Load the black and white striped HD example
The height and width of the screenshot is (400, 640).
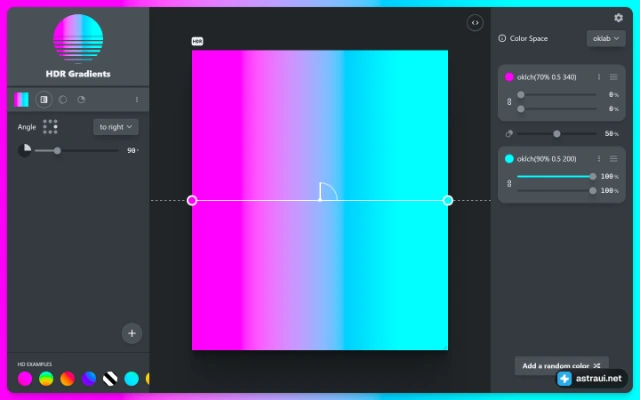coord(110,379)
